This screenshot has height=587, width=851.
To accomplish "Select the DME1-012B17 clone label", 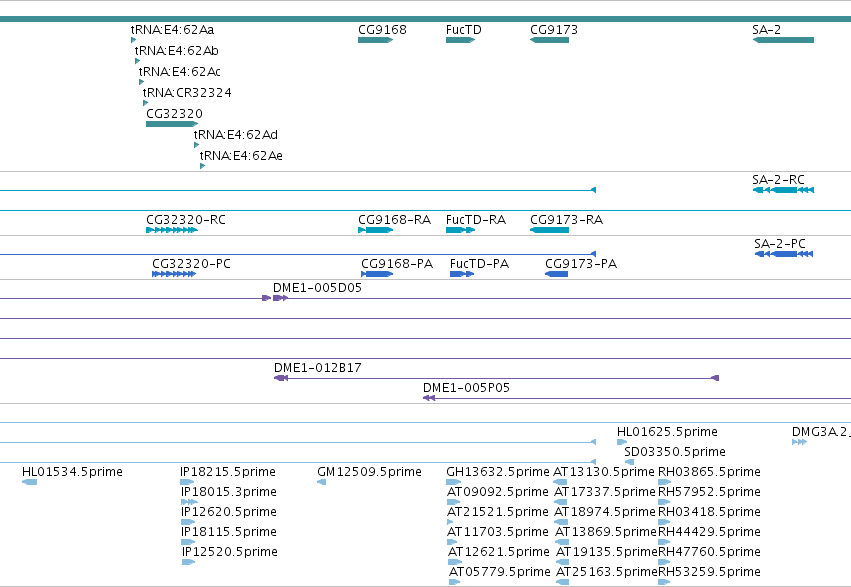I will (x=317, y=368).
